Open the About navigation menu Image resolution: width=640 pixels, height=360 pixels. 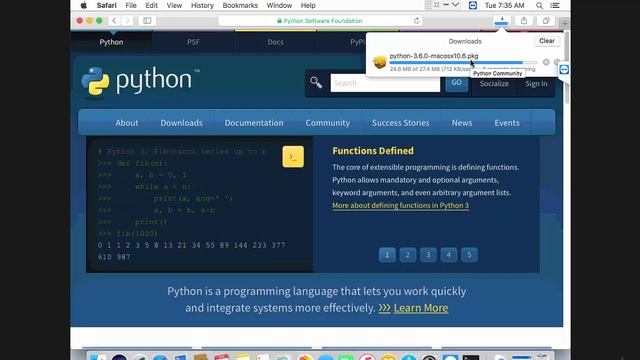click(127, 123)
